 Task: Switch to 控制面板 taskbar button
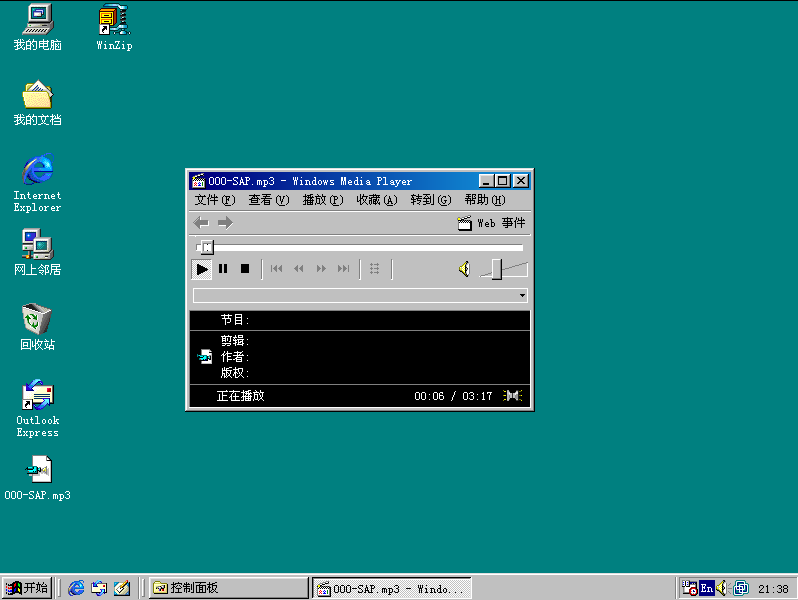coord(229,588)
